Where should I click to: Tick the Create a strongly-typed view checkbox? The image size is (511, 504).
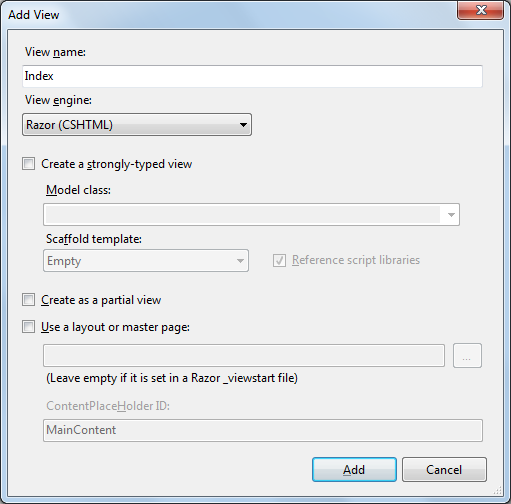(x=28, y=164)
